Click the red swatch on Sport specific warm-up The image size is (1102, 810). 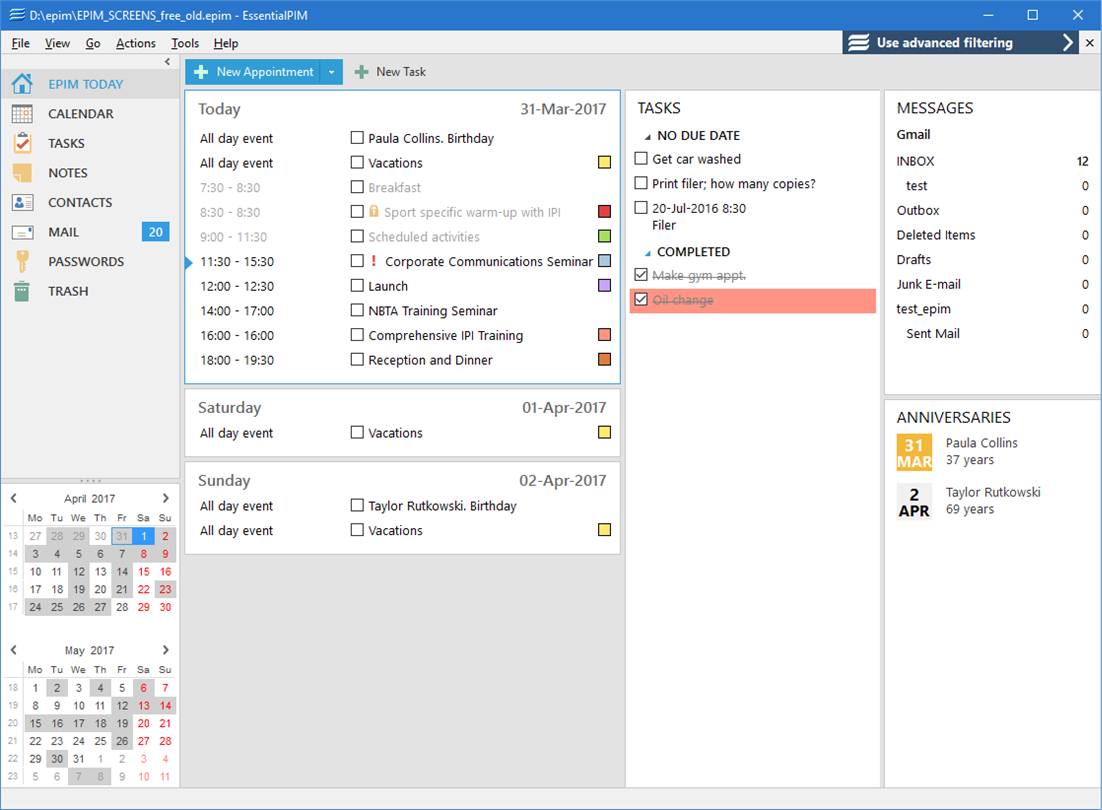click(604, 211)
